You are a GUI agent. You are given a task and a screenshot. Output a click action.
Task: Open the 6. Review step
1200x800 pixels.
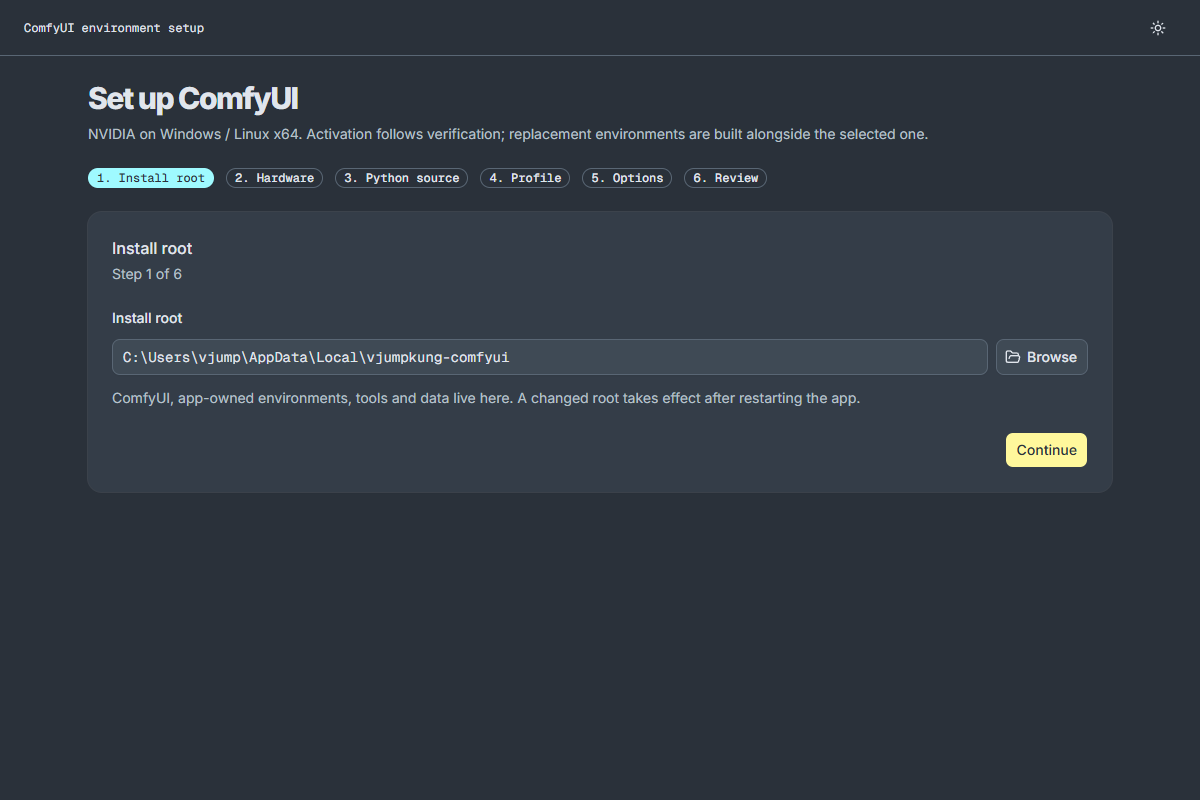click(725, 178)
